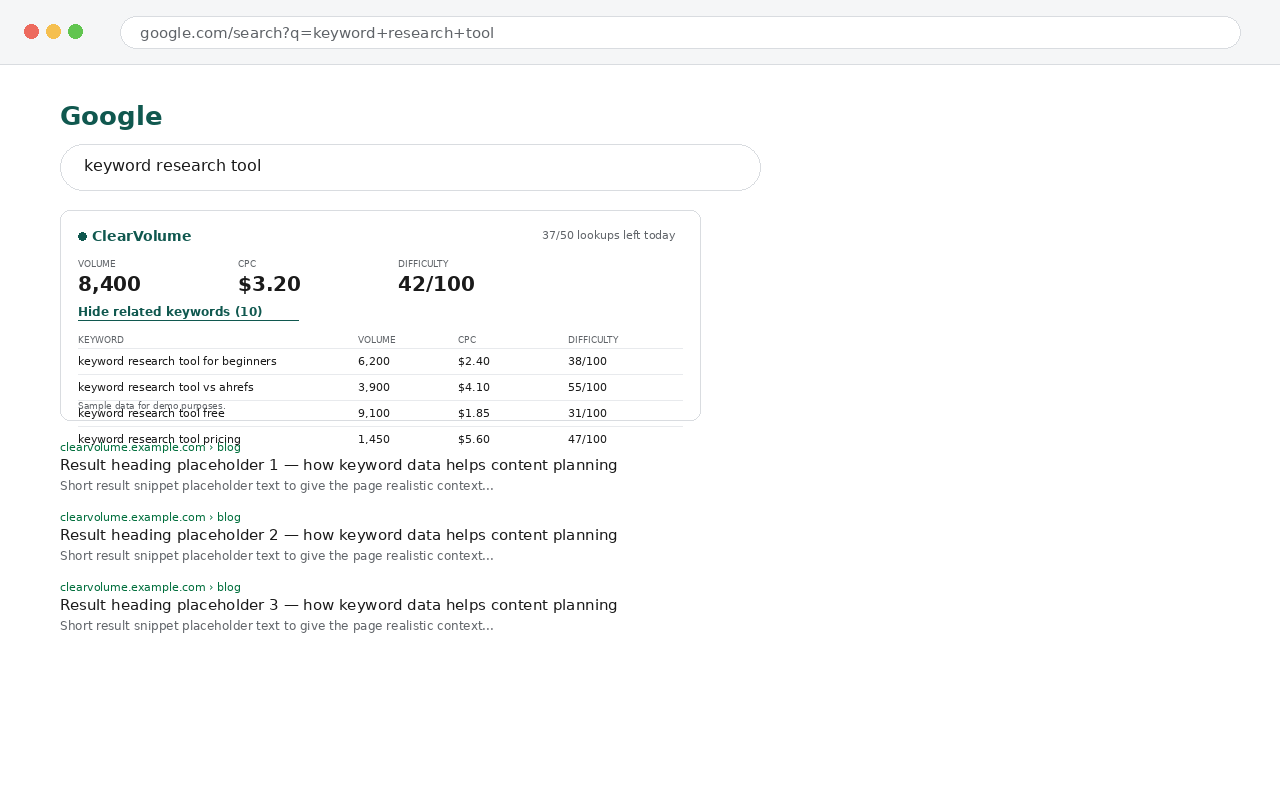
Task: Click the volume cell 9,100
Action: pos(374,414)
